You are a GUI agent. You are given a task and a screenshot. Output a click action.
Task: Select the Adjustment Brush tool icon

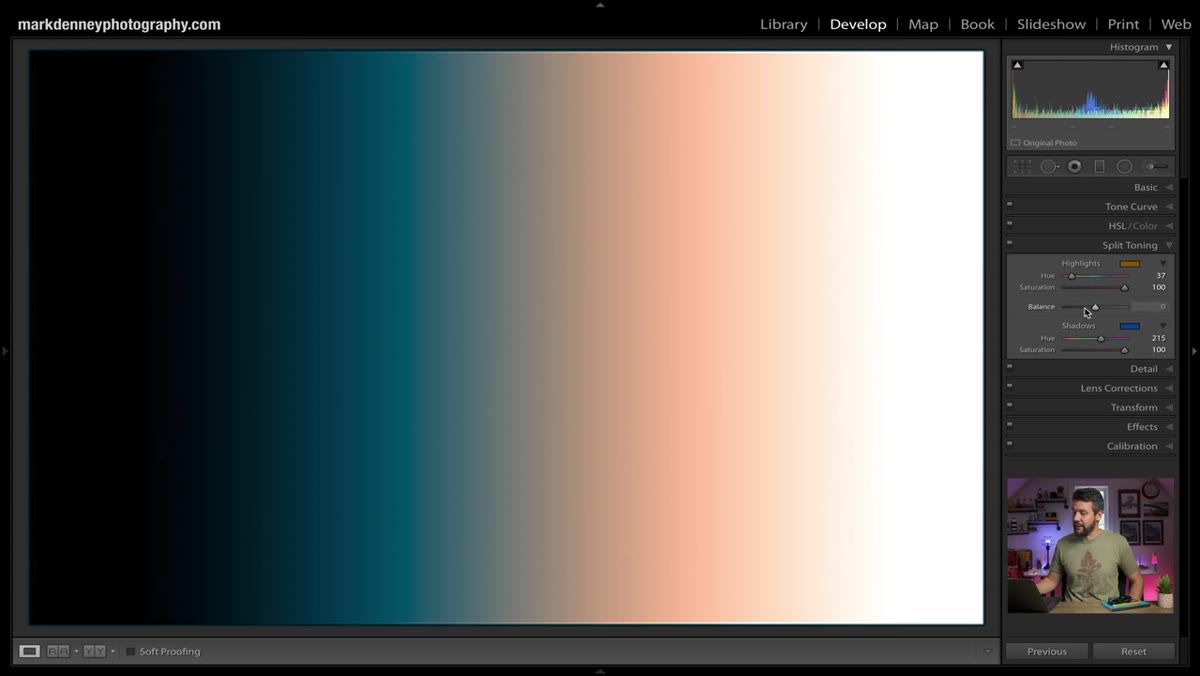coord(1156,167)
